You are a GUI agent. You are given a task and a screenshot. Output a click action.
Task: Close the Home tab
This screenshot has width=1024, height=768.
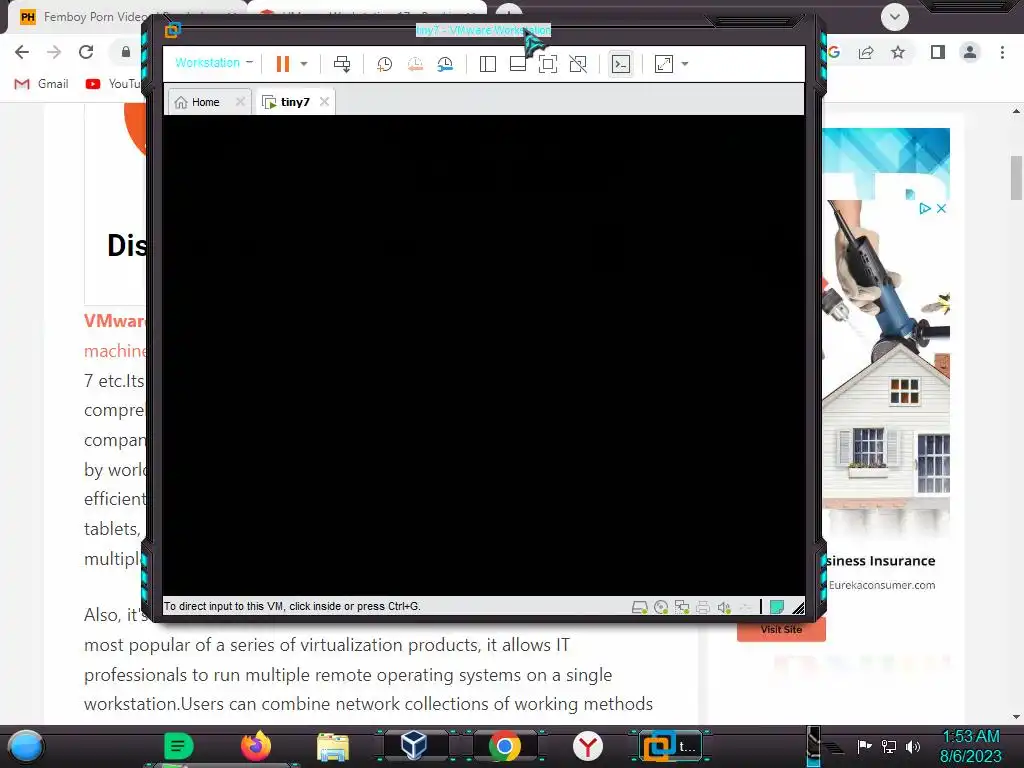click(240, 102)
